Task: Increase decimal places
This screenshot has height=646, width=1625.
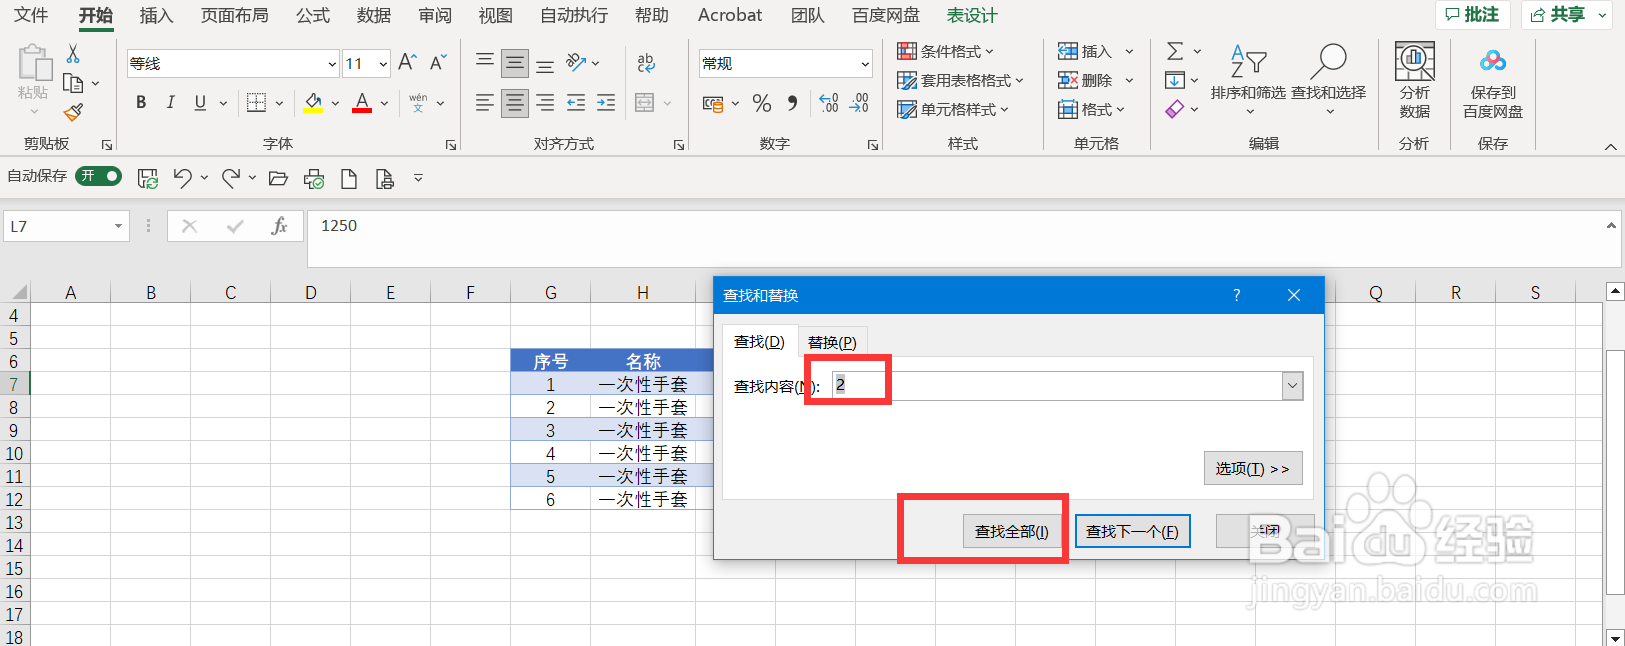Action: point(829,103)
